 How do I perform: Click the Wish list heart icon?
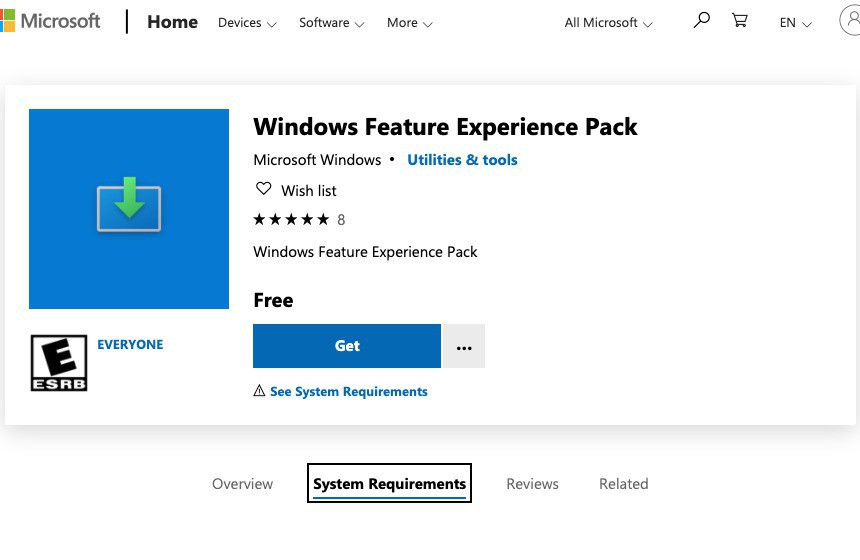264,189
